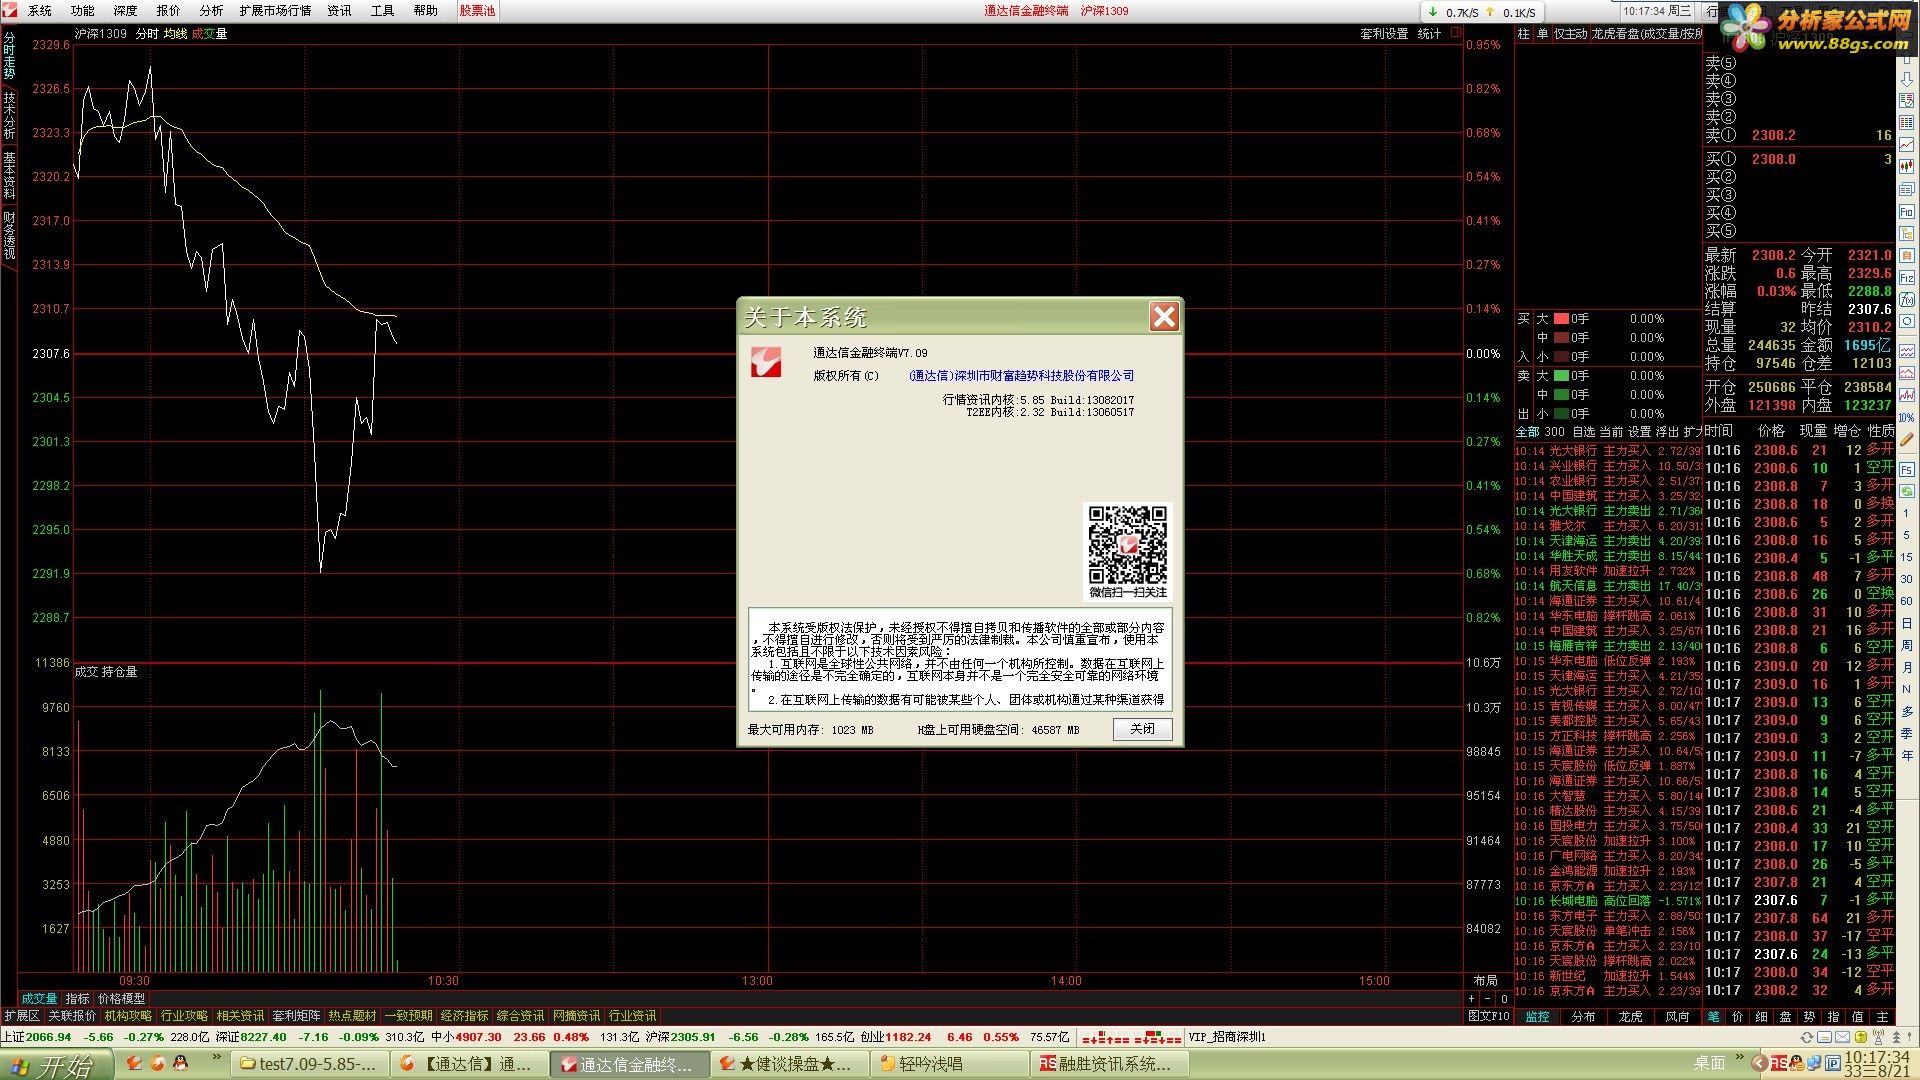Image resolution: width=1920 pixels, height=1080 pixels.
Task: Select the 风向 tab in monitor panel
Action: 1678,1016
